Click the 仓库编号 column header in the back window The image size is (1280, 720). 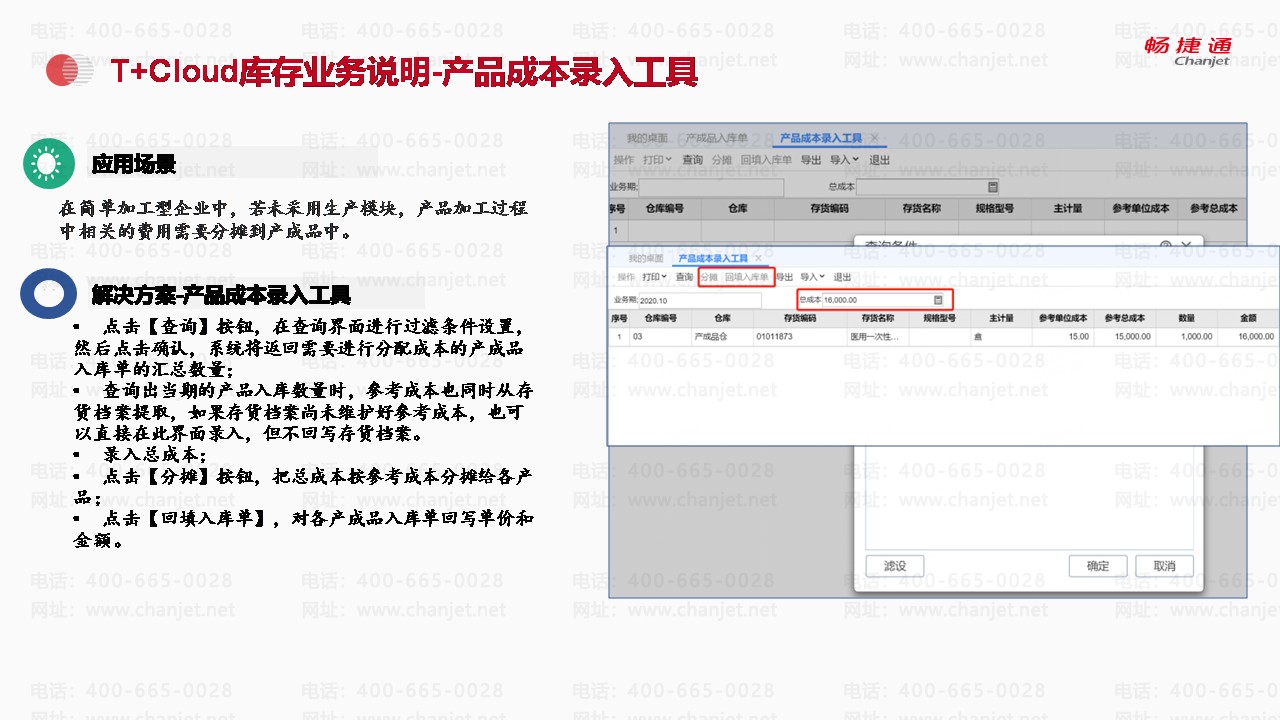point(664,209)
